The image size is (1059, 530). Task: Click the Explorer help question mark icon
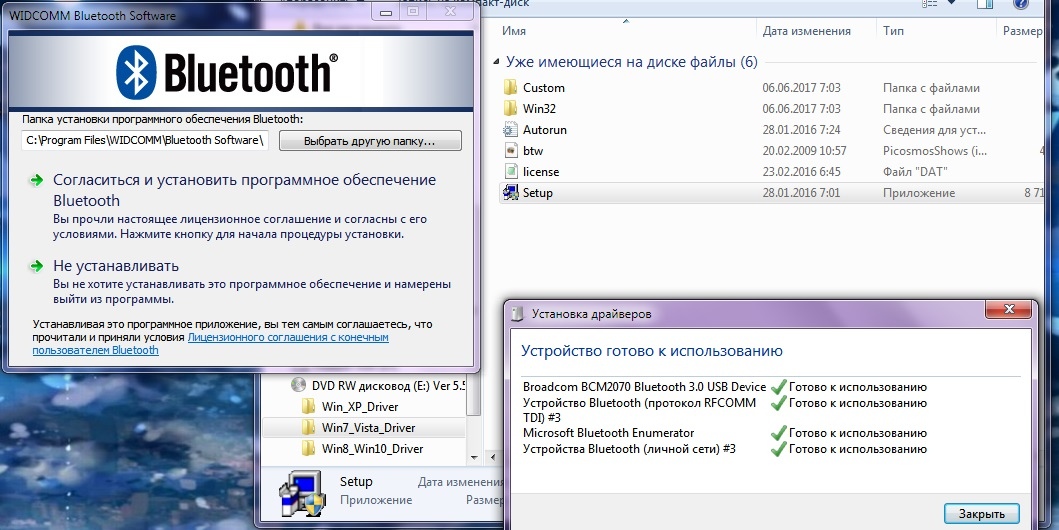pyautogui.click(x=1021, y=3)
